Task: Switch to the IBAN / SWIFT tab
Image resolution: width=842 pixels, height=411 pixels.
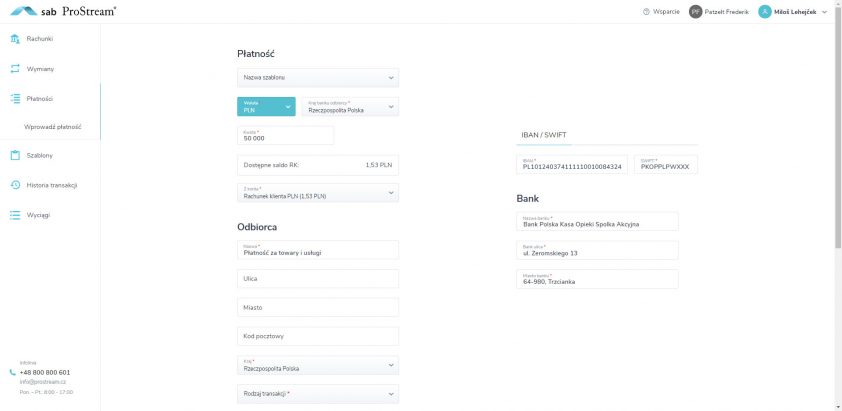Action: click(544, 134)
